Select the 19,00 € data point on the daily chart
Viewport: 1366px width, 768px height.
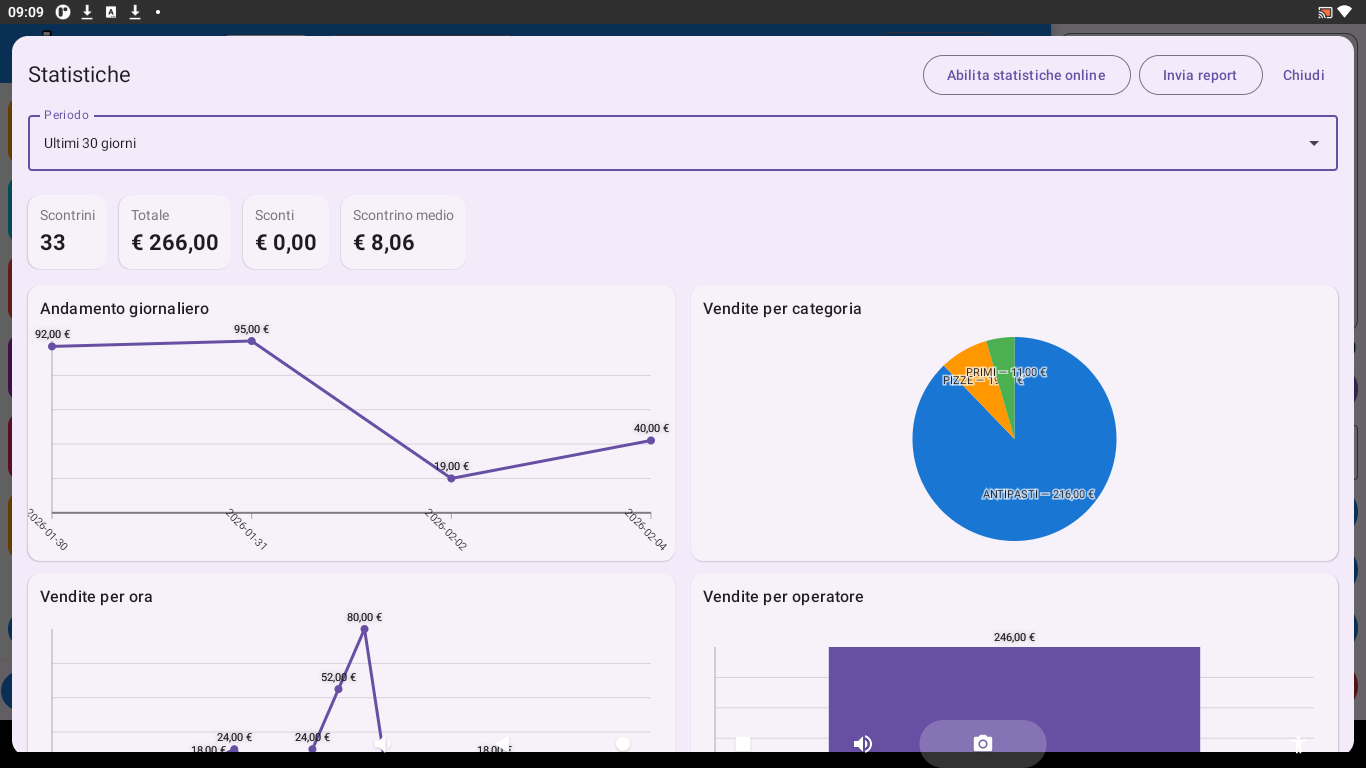click(451, 478)
